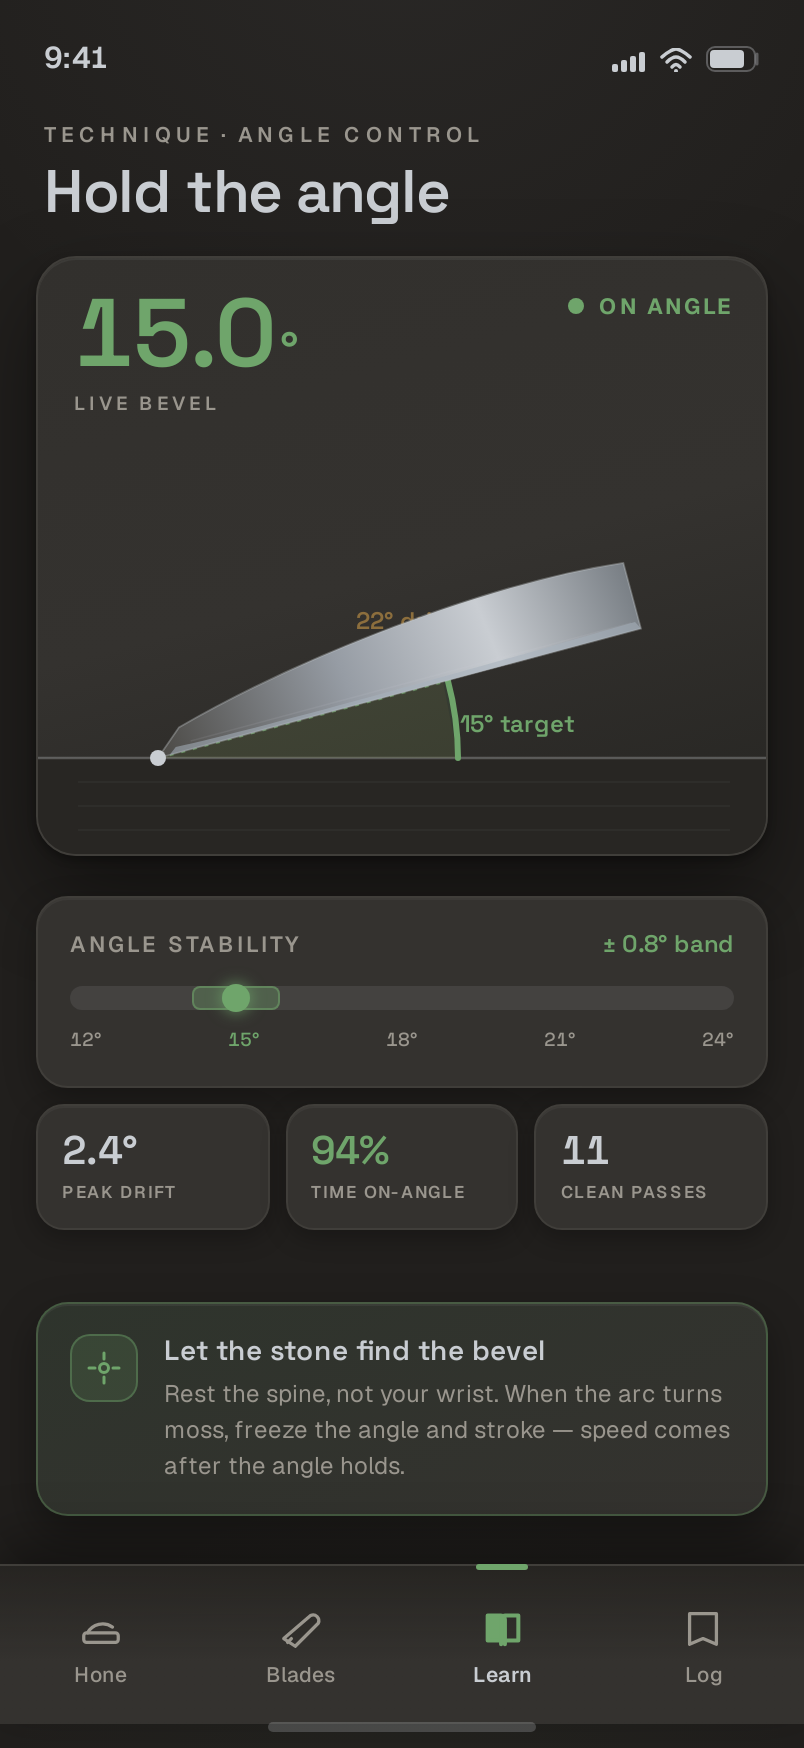
Task: Tap the 18° mark on stability scale
Action: pos(402,1039)
